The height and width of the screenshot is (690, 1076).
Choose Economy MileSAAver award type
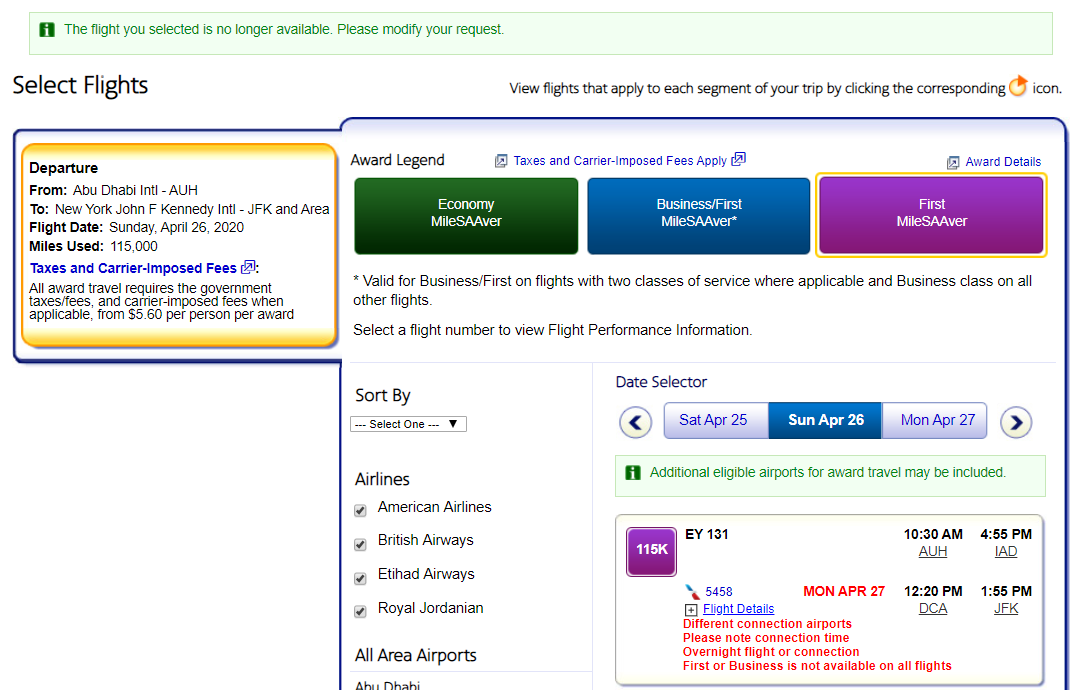click(466, 216)
